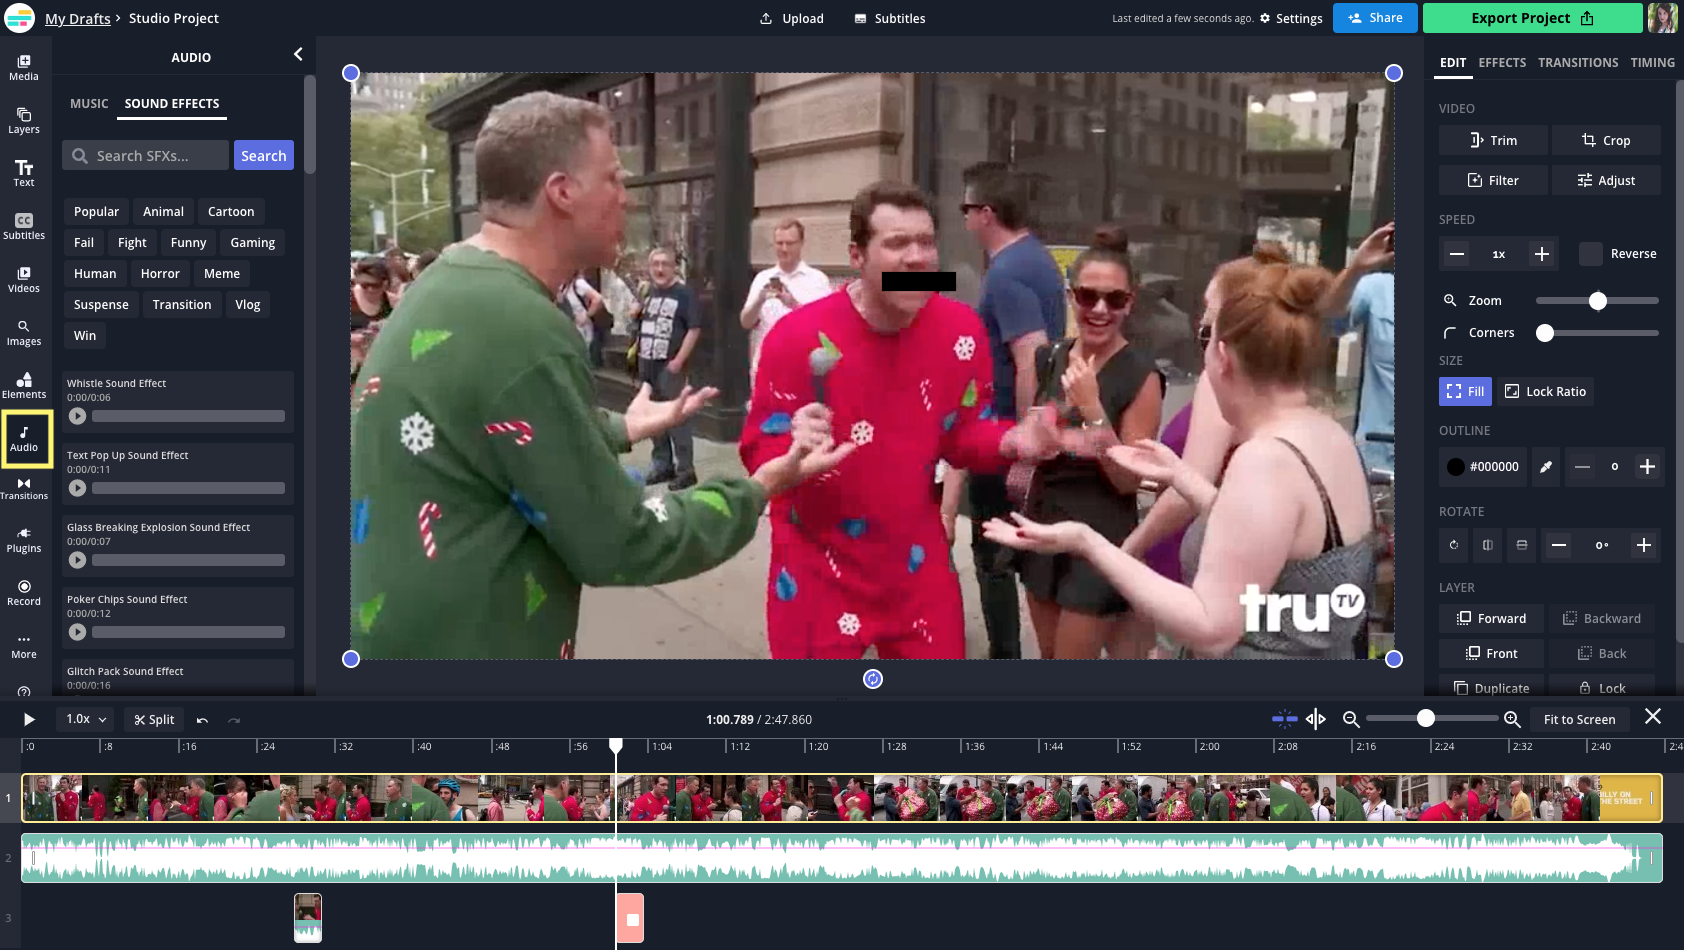
Task: Switch to the EFFECTS tab
Action: coord(1501,62)
